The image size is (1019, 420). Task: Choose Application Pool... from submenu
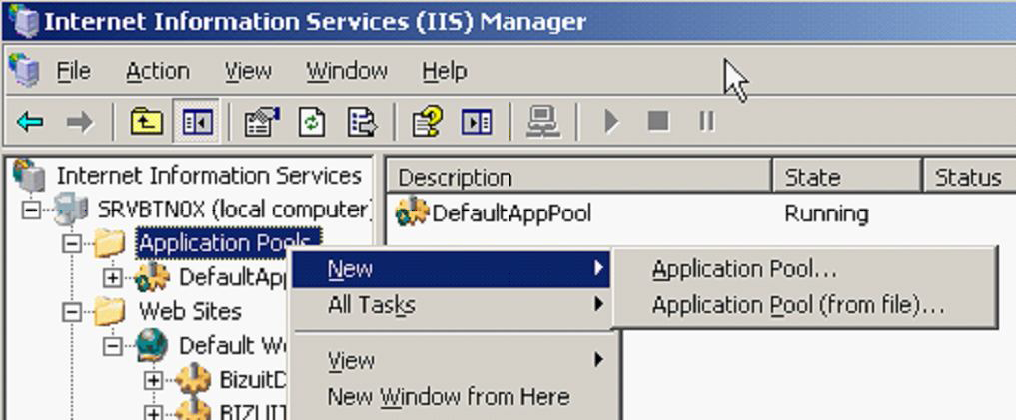(804, 269)
